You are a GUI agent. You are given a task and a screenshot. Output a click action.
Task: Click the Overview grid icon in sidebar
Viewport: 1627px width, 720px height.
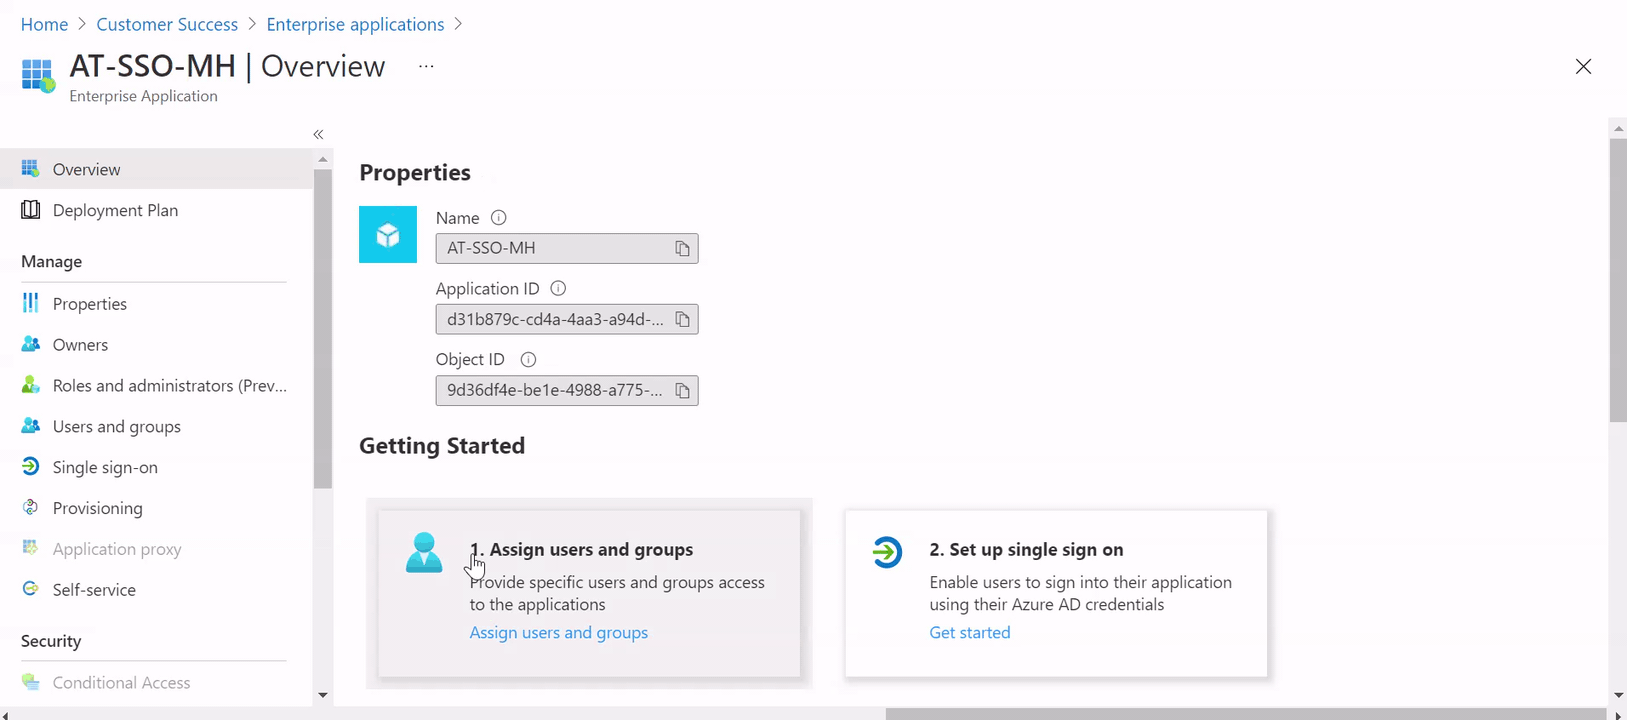[31, 169]
